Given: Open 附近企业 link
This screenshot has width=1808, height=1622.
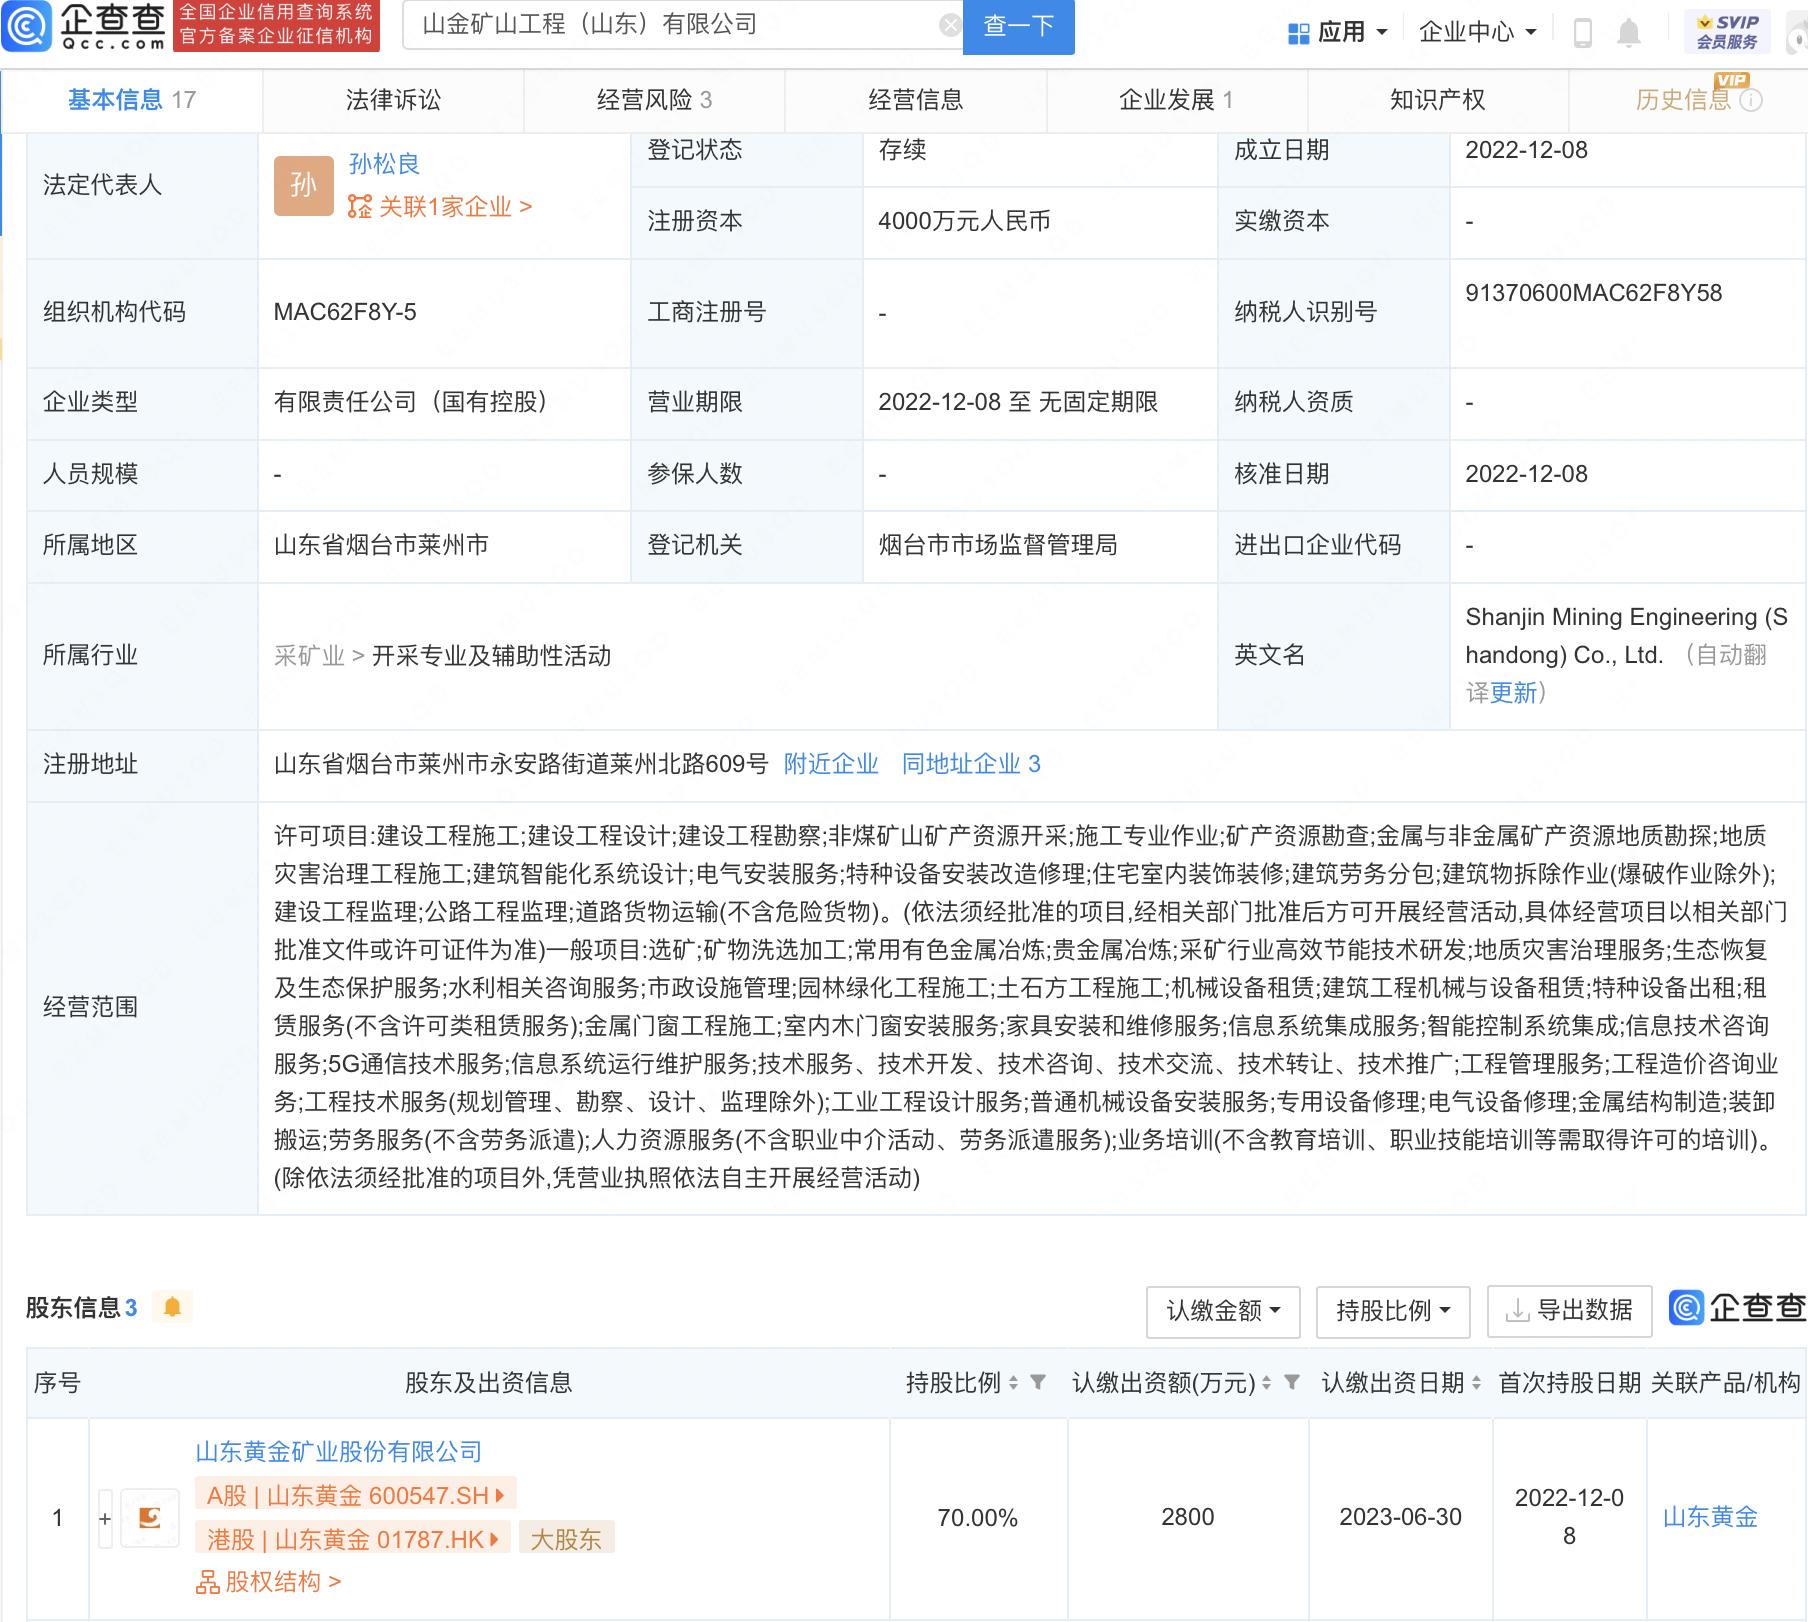Looking at the screenshot, I should tap(831, 764).
